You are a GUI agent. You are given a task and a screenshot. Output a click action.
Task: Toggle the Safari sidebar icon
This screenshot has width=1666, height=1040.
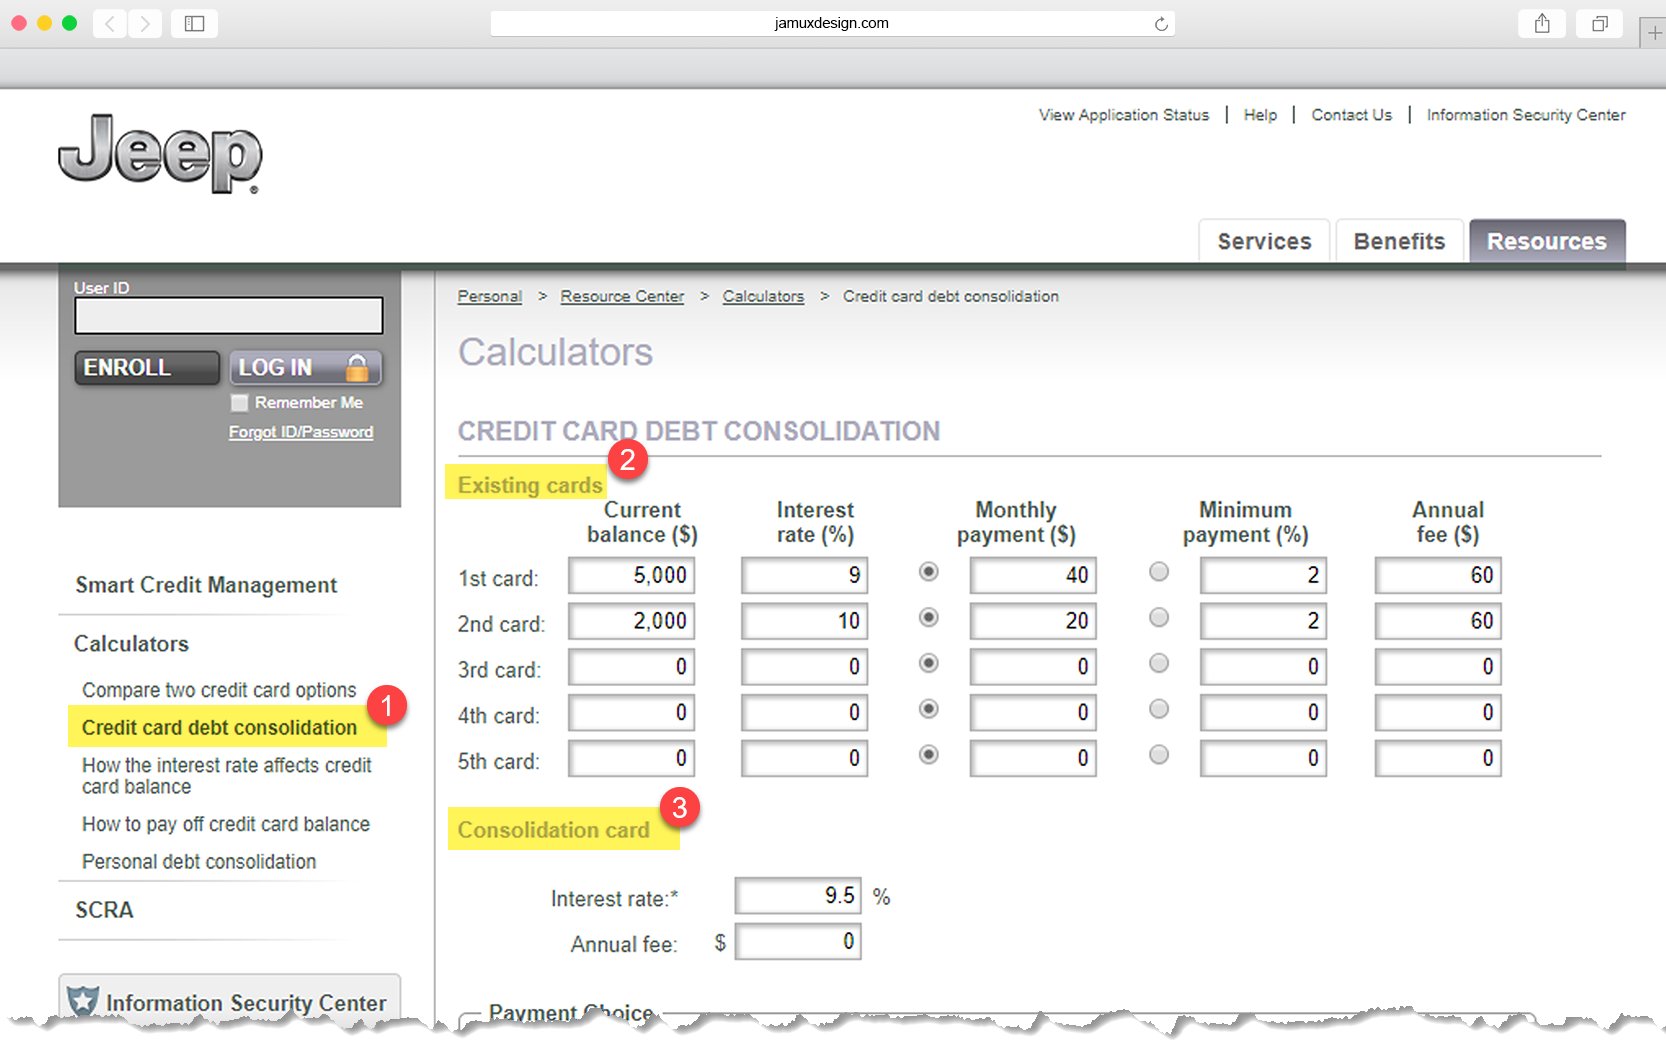tap(194, 23)
